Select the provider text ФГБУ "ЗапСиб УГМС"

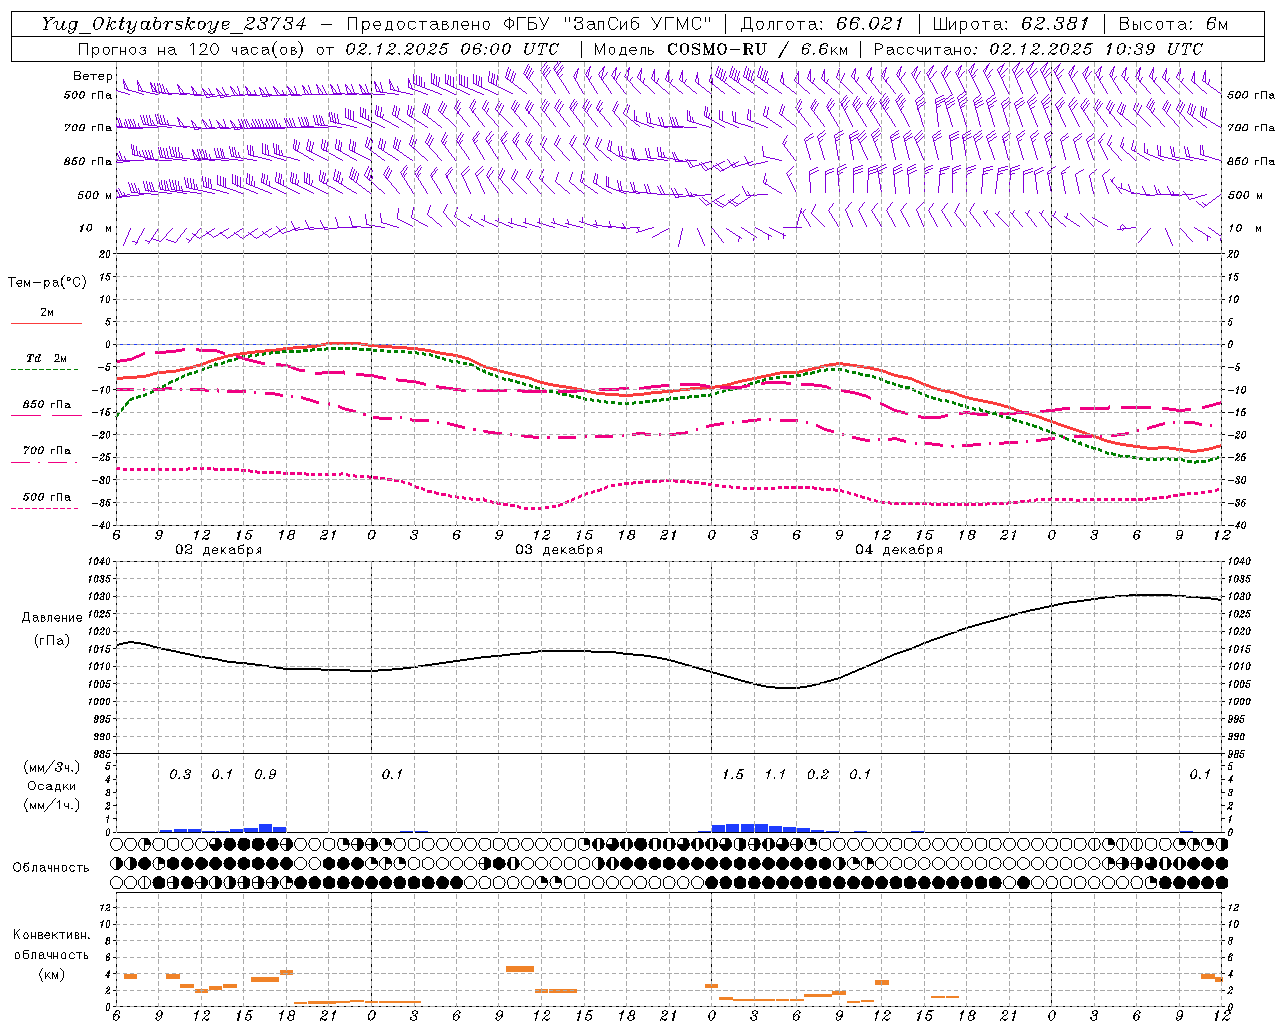610,24
